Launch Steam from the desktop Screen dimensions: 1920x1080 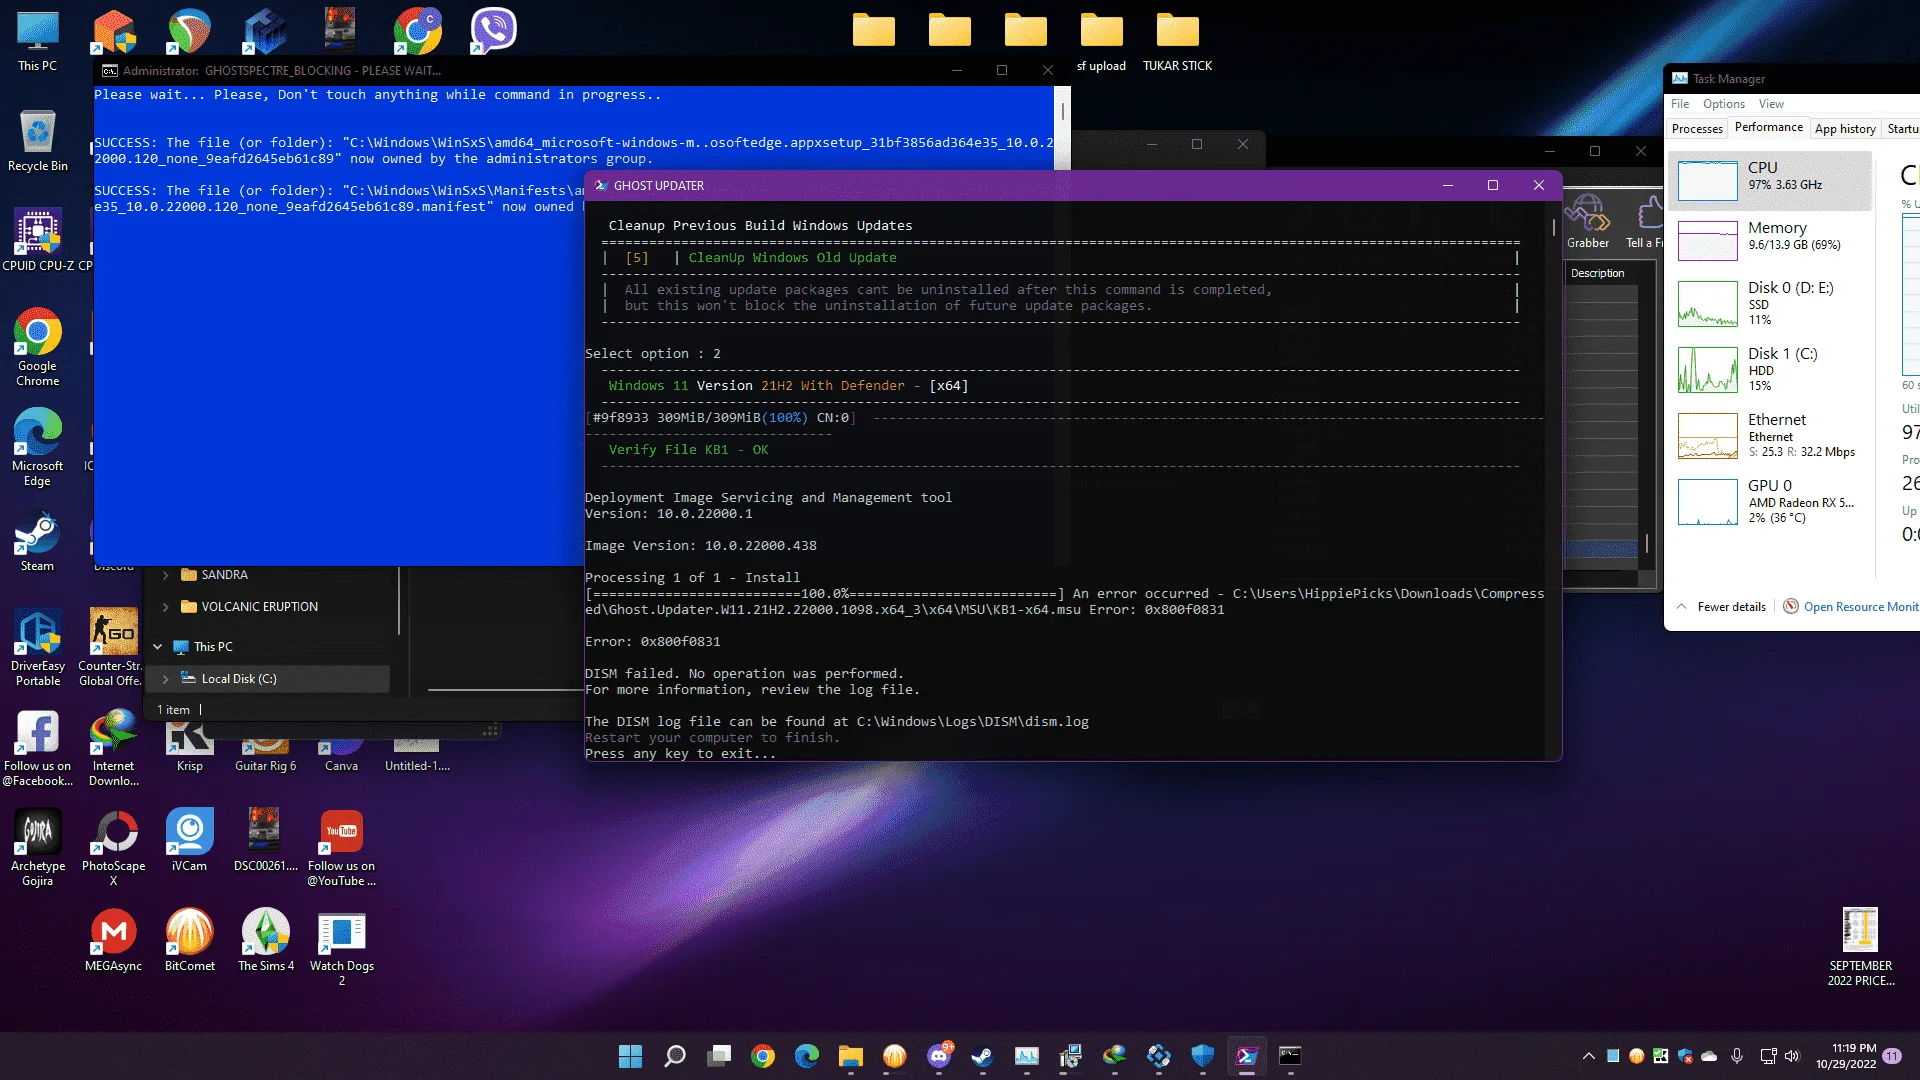[38, 540]
